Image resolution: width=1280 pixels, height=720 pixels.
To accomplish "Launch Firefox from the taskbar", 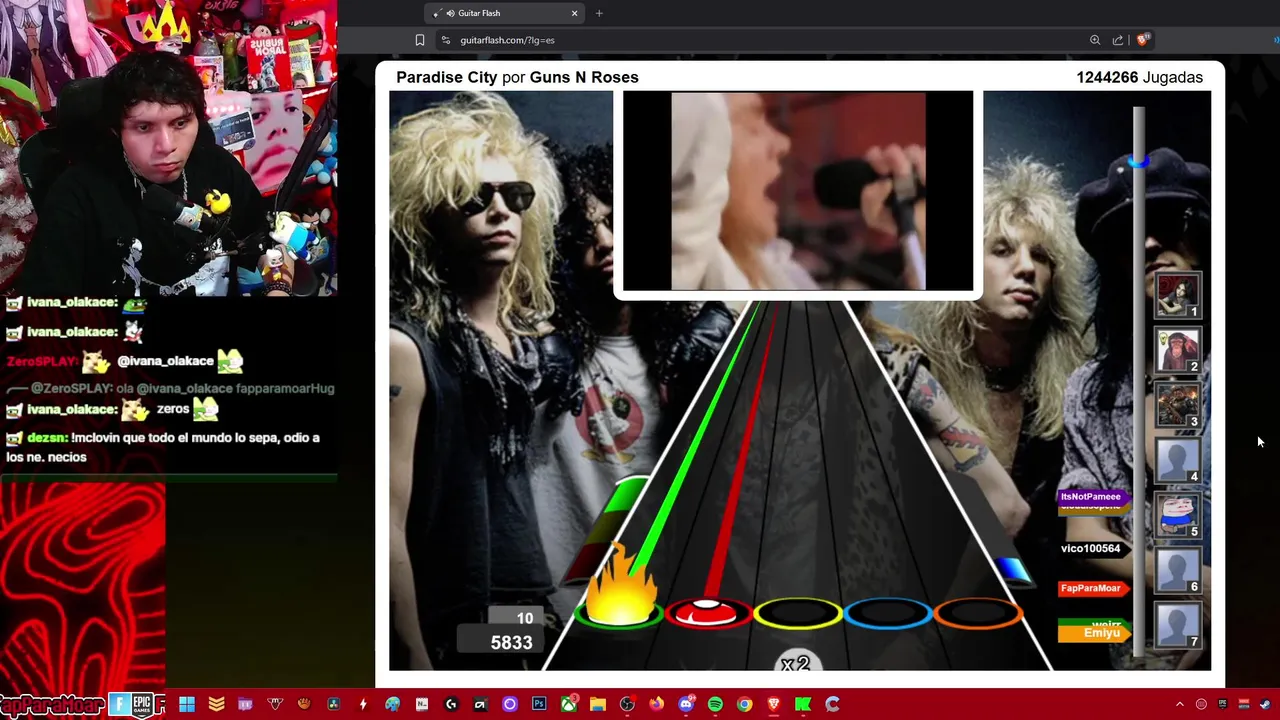I will pos(657,704).
